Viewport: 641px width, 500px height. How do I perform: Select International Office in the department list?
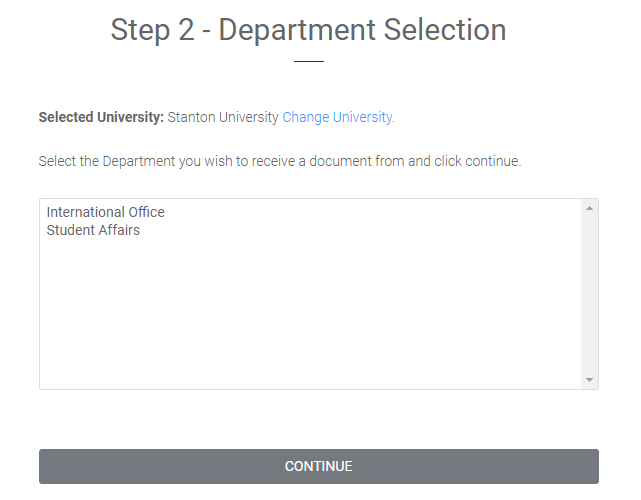pos(310,212)
